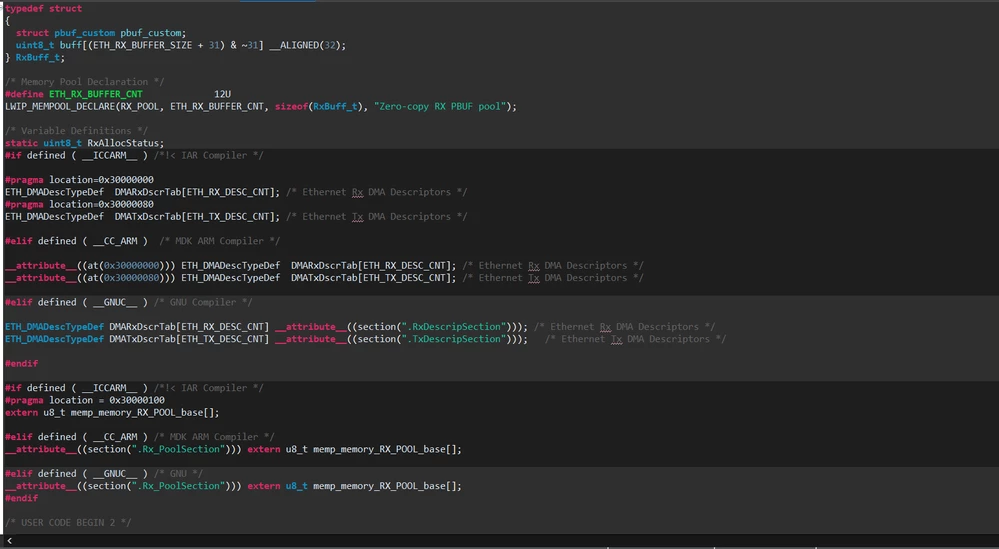Image resolution: width=999 pixels, height=549 pixels.
Task: Click the ".TxDescripSection" string
Action: 454,339
